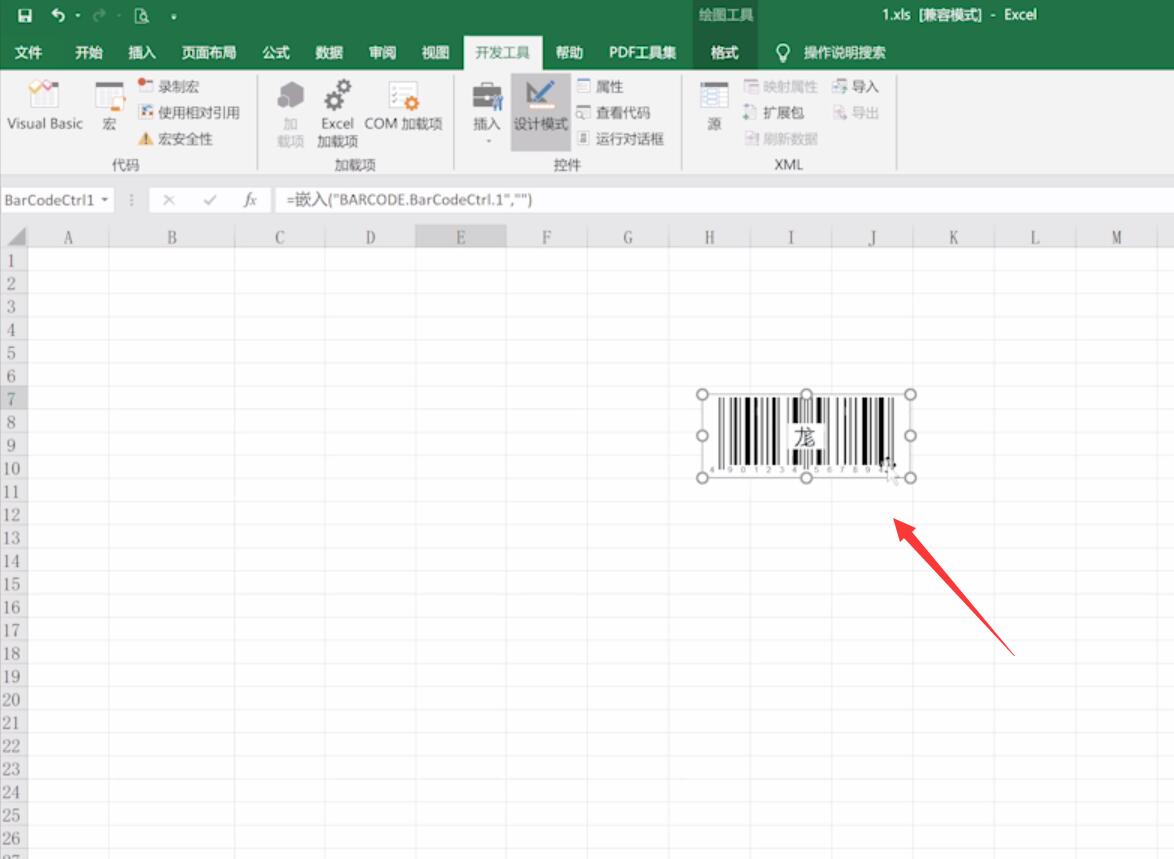Click the 龙 label on the barcode
Screen dimensions: 1174x859
pyautogui.click(x=805, y=437)
